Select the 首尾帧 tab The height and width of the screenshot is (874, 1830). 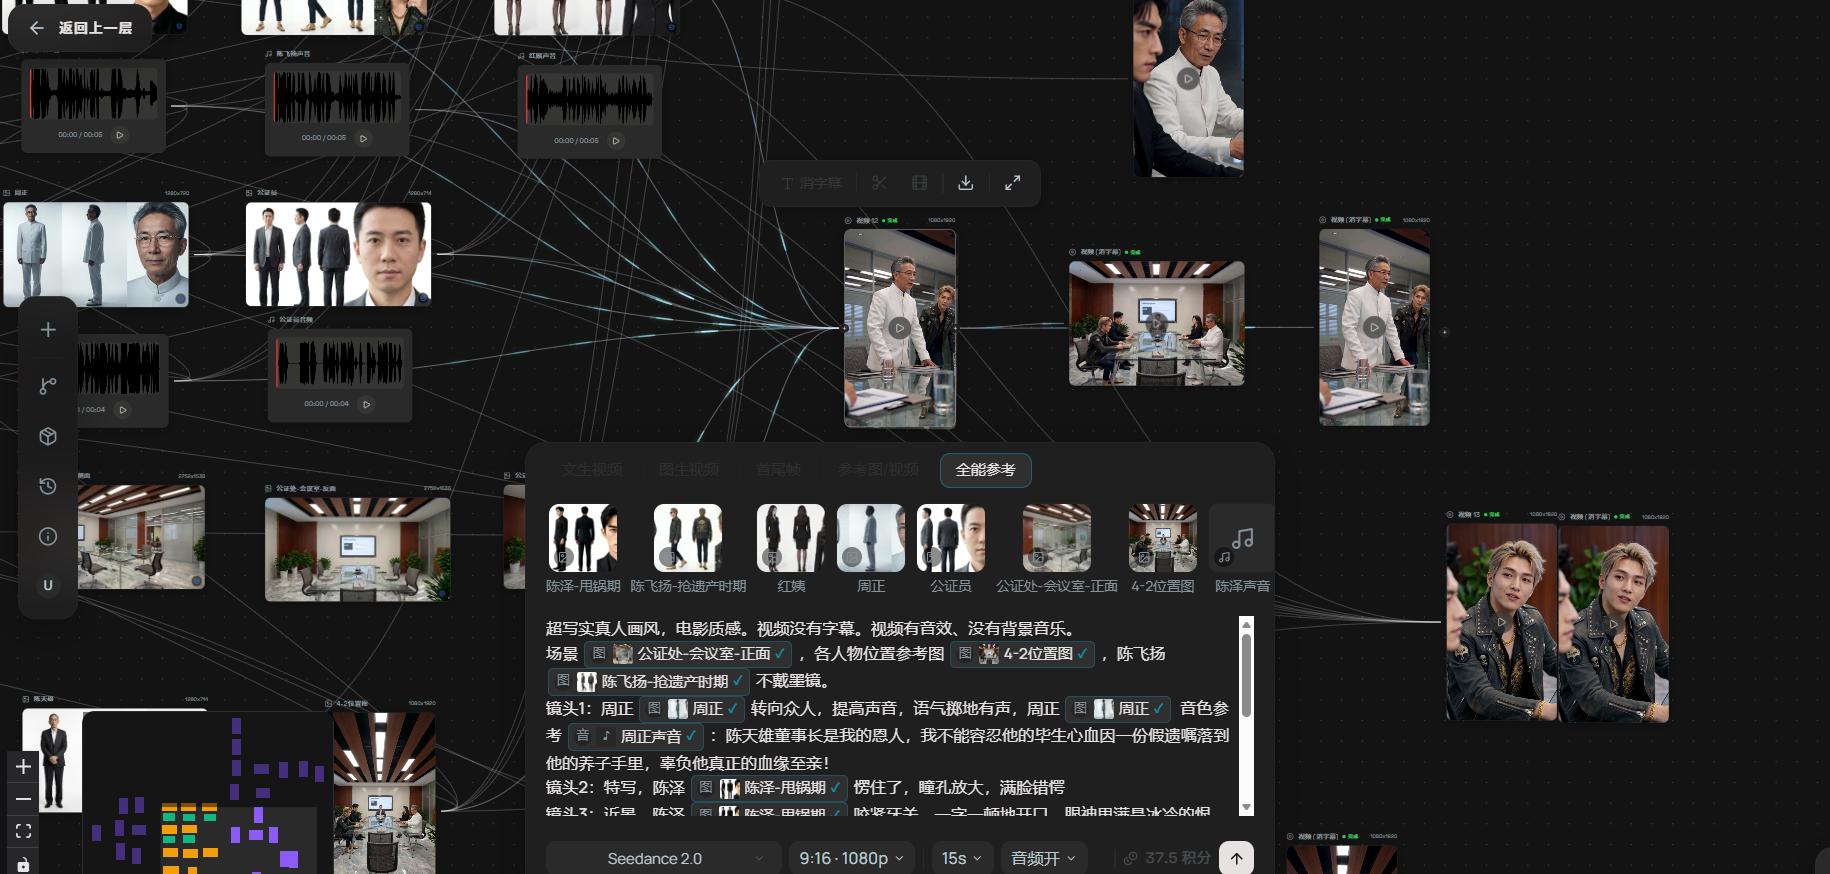(778, 470)
